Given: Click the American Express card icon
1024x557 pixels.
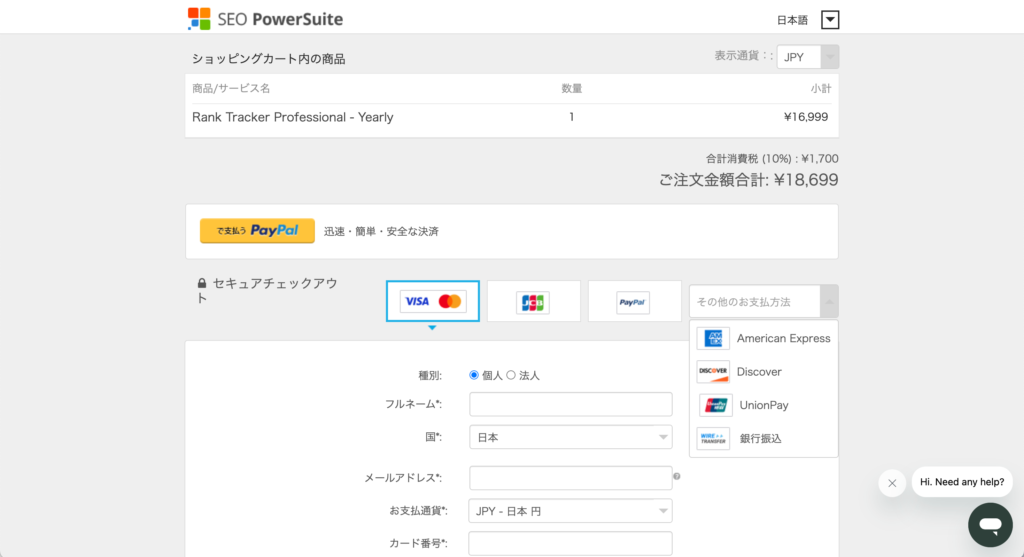Looking at the screenshot, I should (713, 338).
